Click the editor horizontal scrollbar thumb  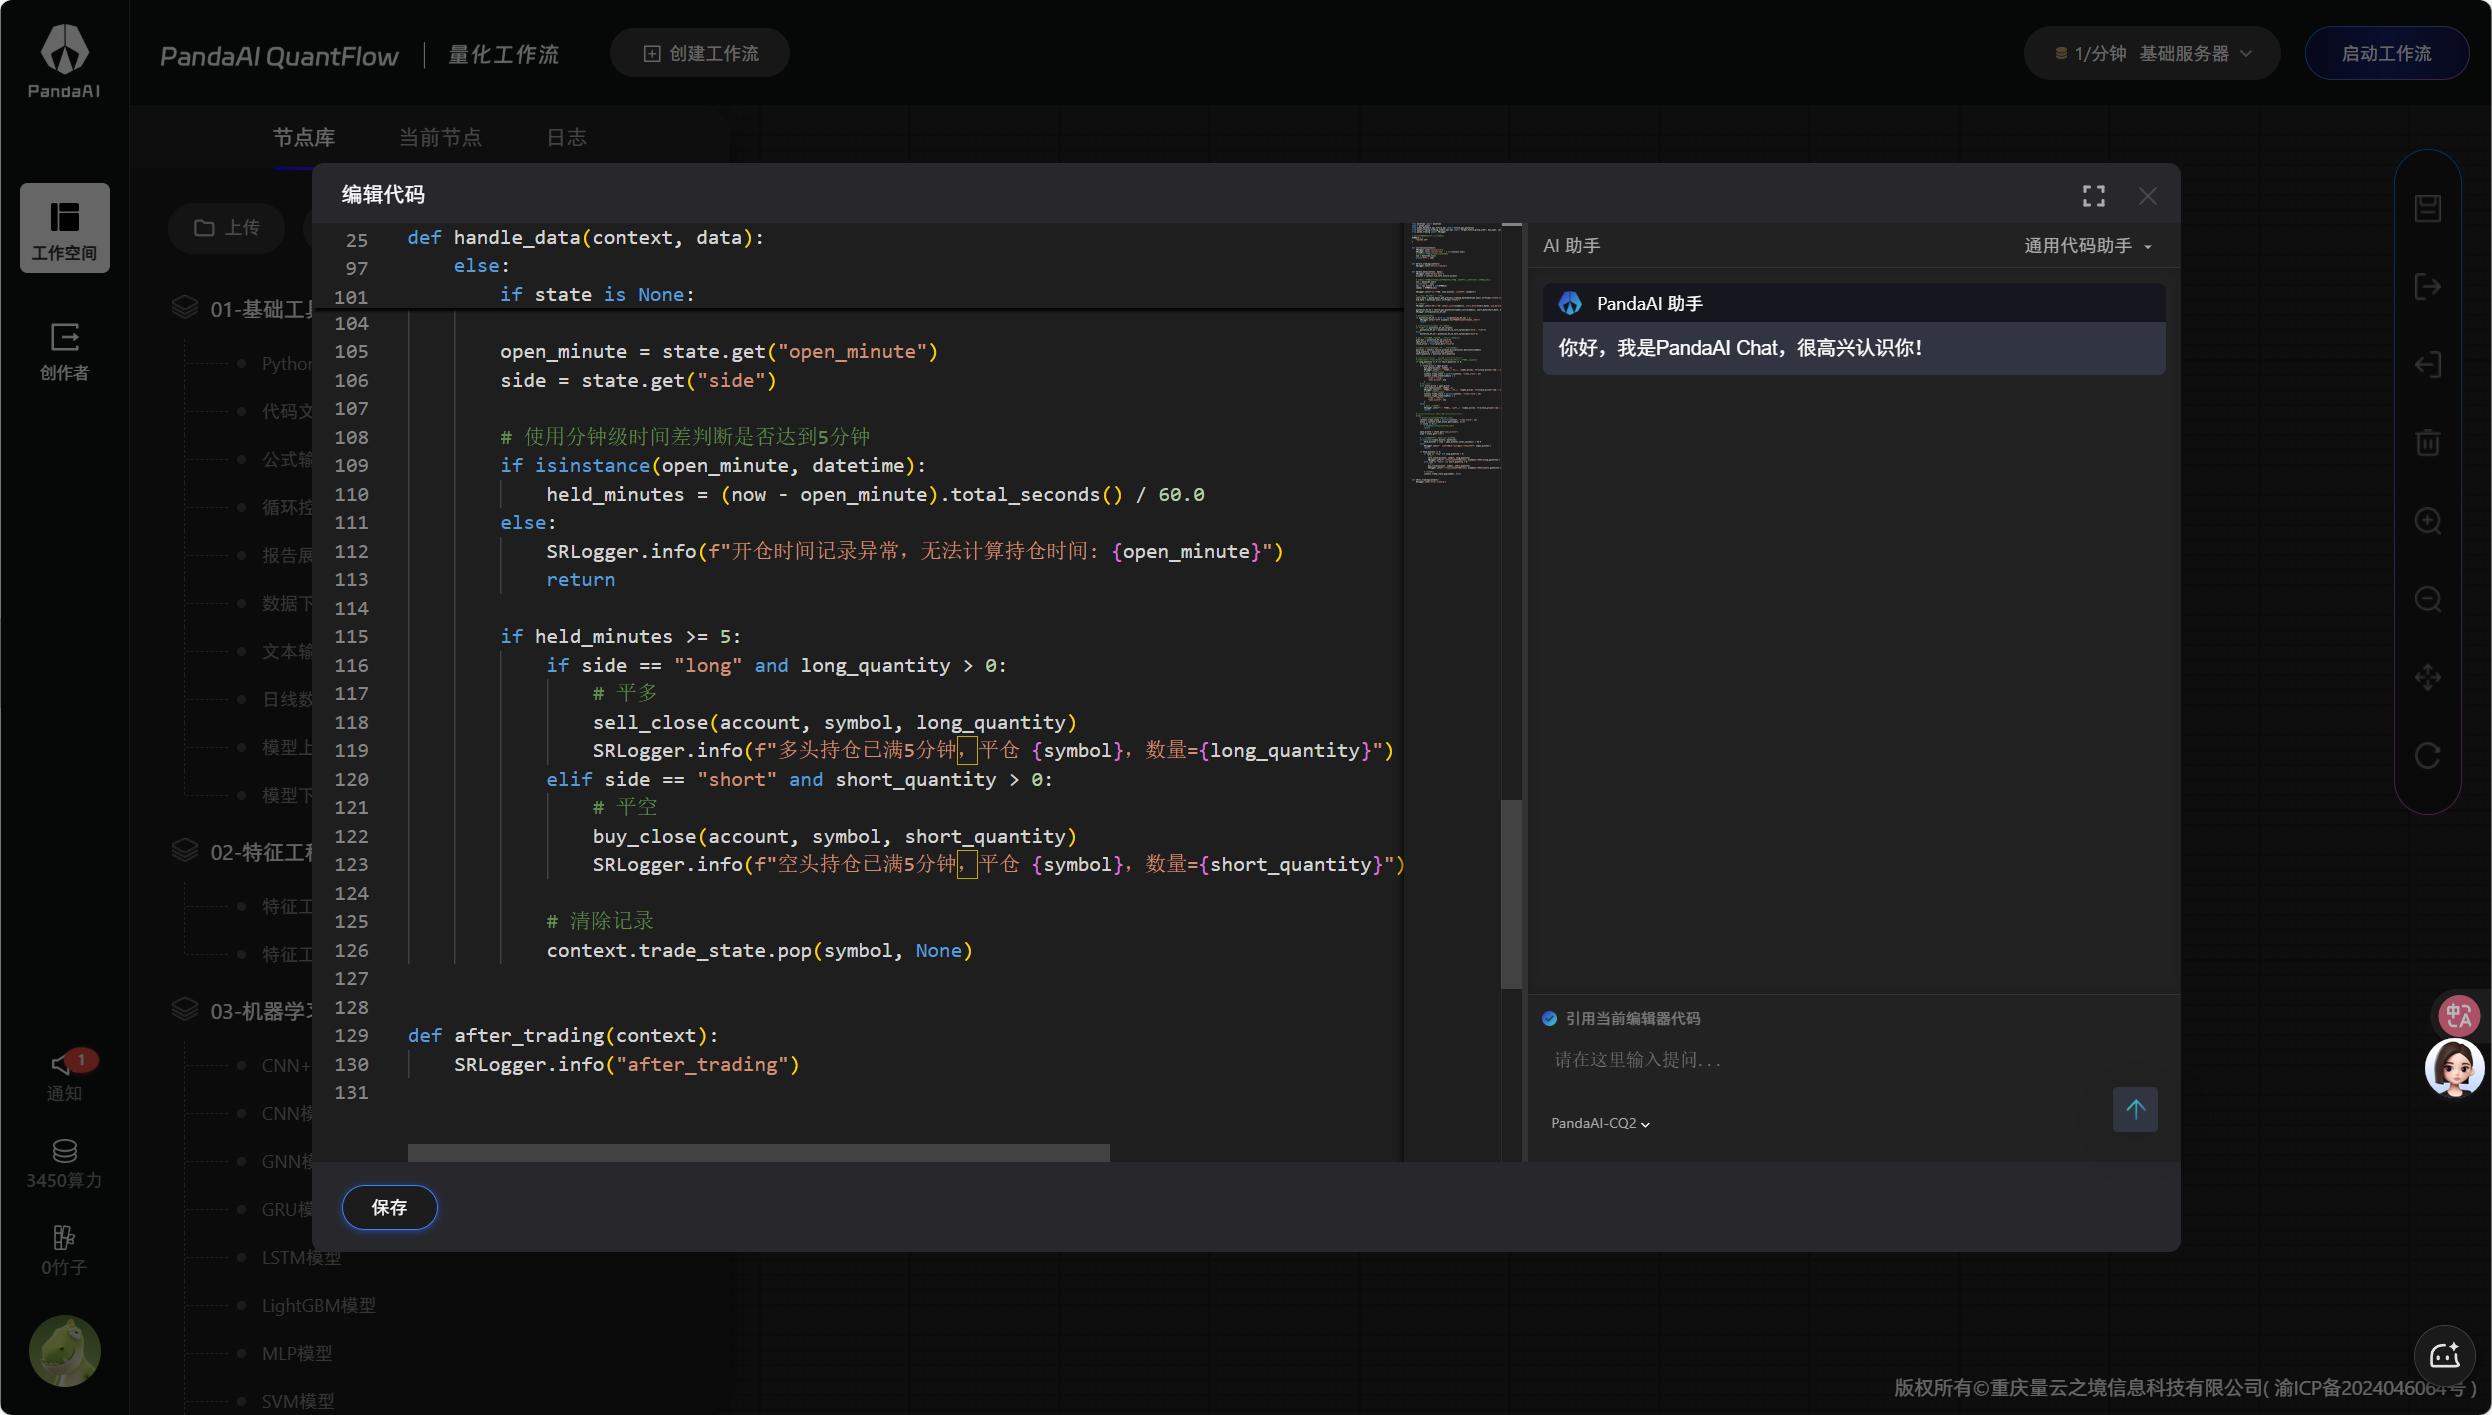759,1153
